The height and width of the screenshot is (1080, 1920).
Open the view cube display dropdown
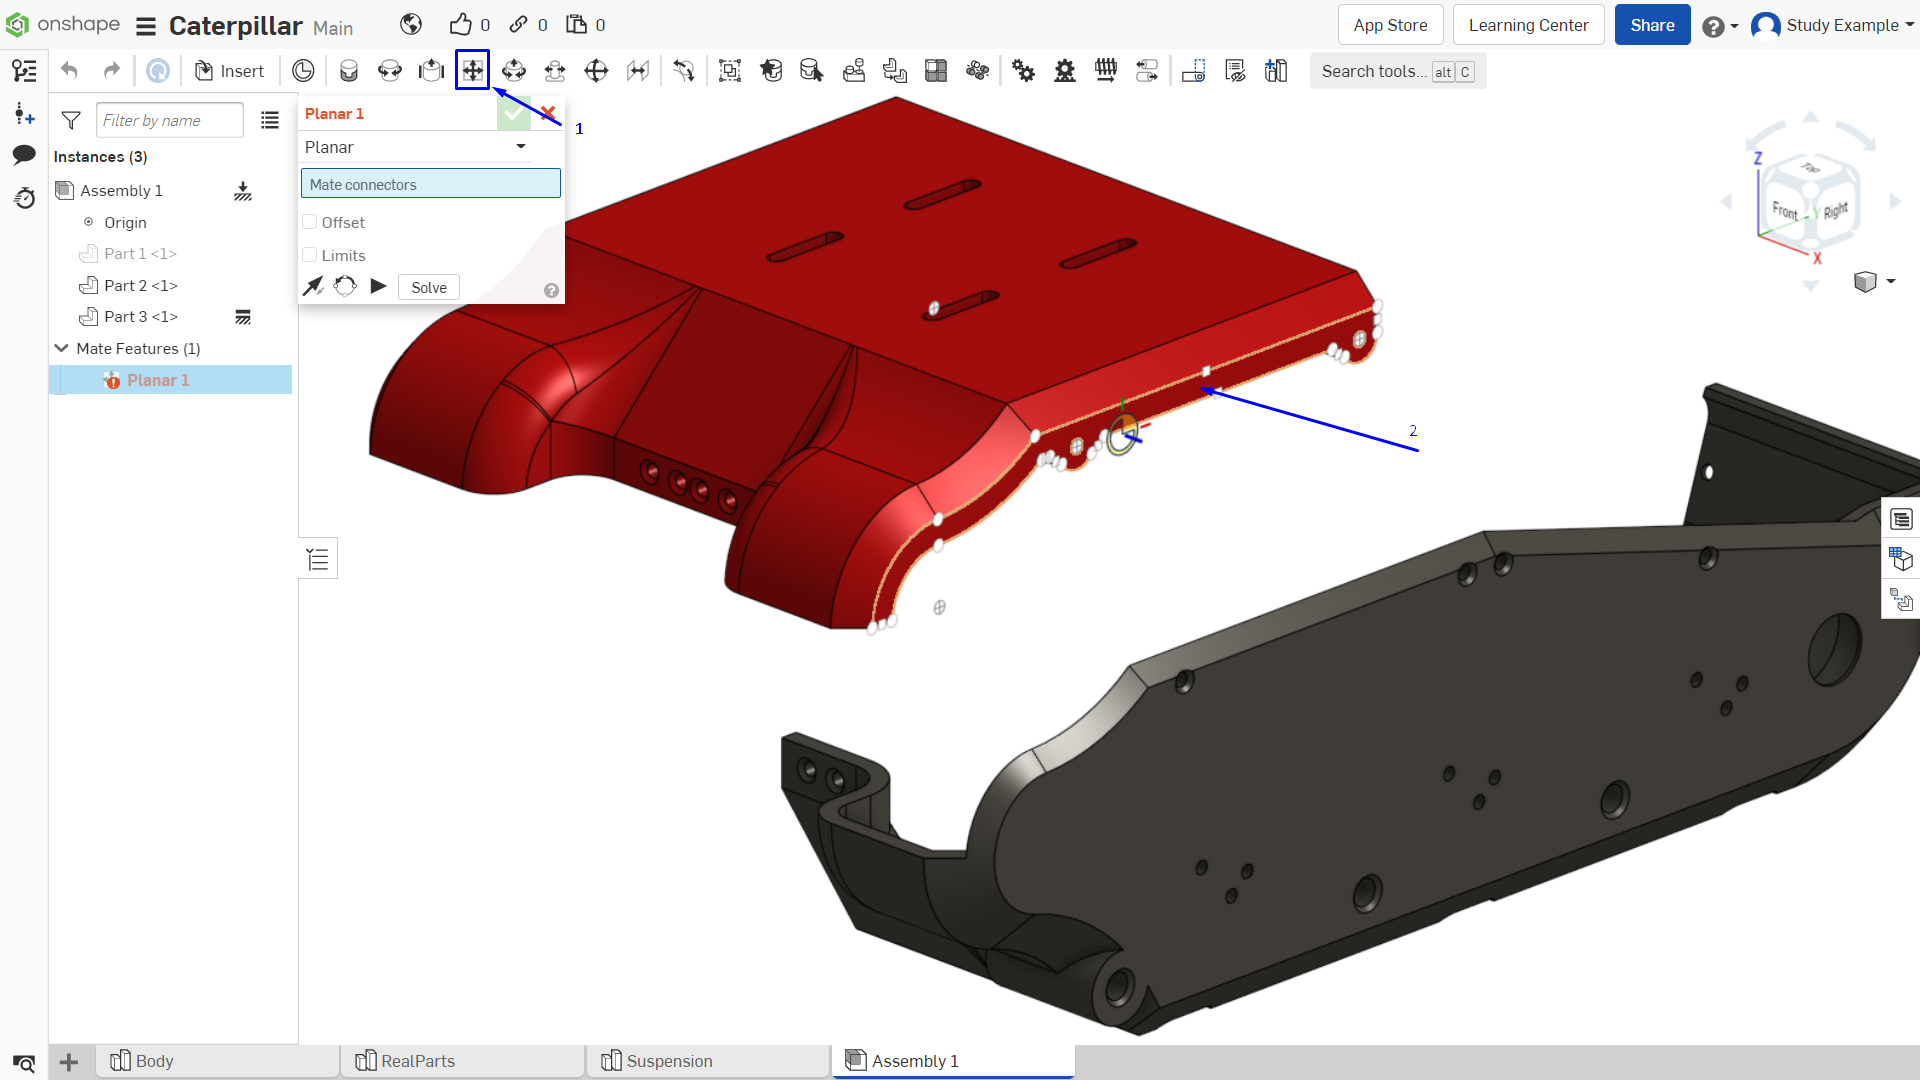[x=1875, y=282]
